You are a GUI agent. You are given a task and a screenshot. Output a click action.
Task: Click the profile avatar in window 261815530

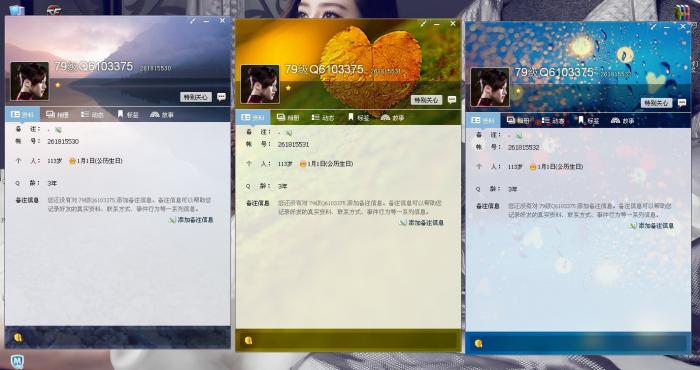pyautogui.click(x=29, y=81)
